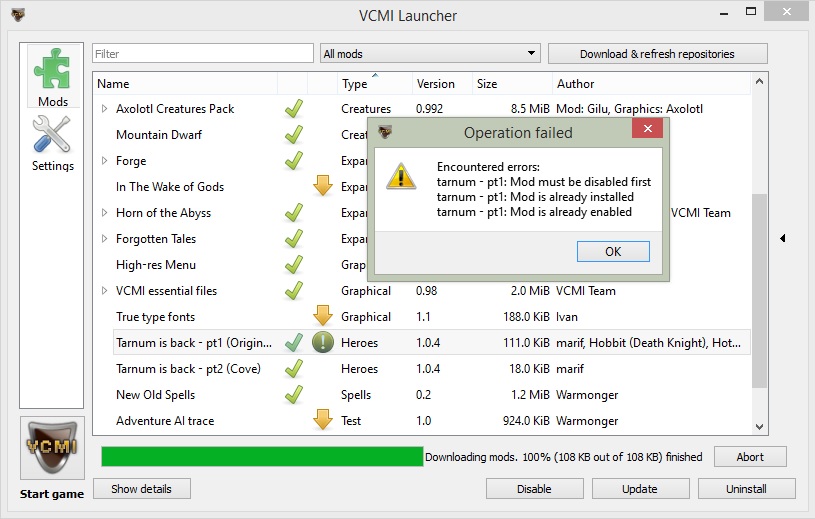This screenshot has width=815, height=519.
Task: Click download arrow for In The Wake of Gods
Action: 322,186
